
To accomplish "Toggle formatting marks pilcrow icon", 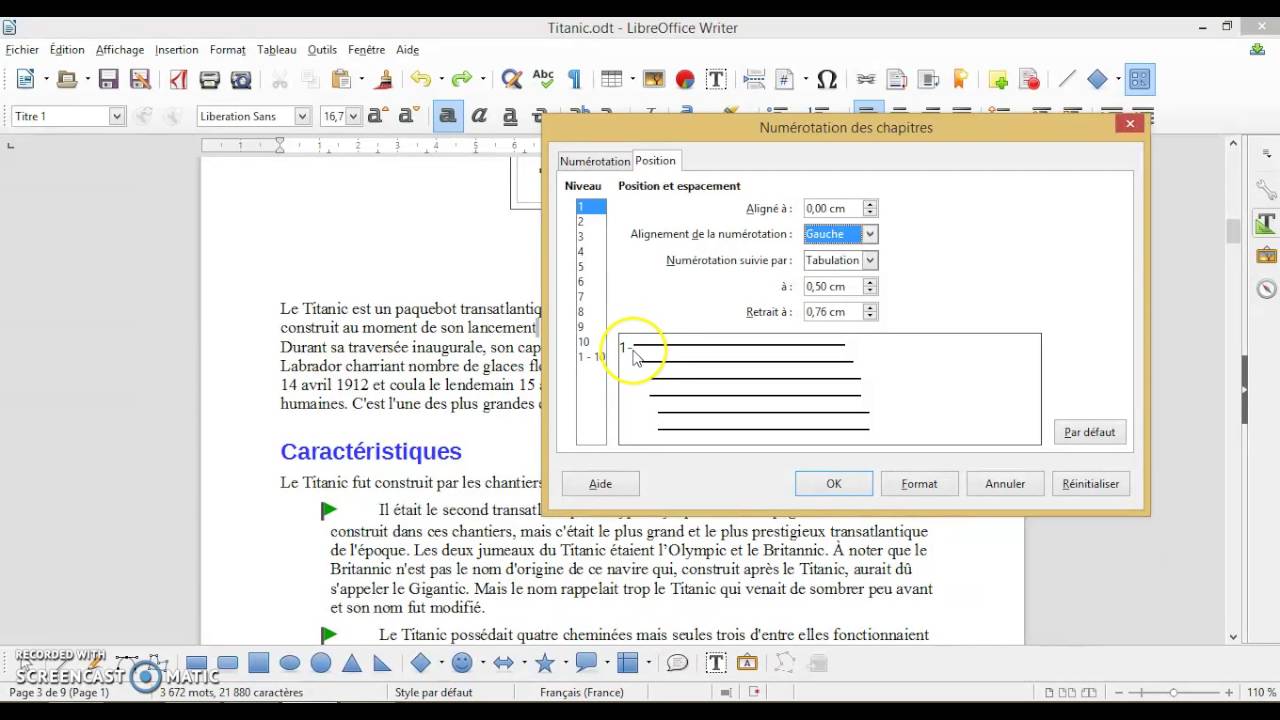I will 574,80.
